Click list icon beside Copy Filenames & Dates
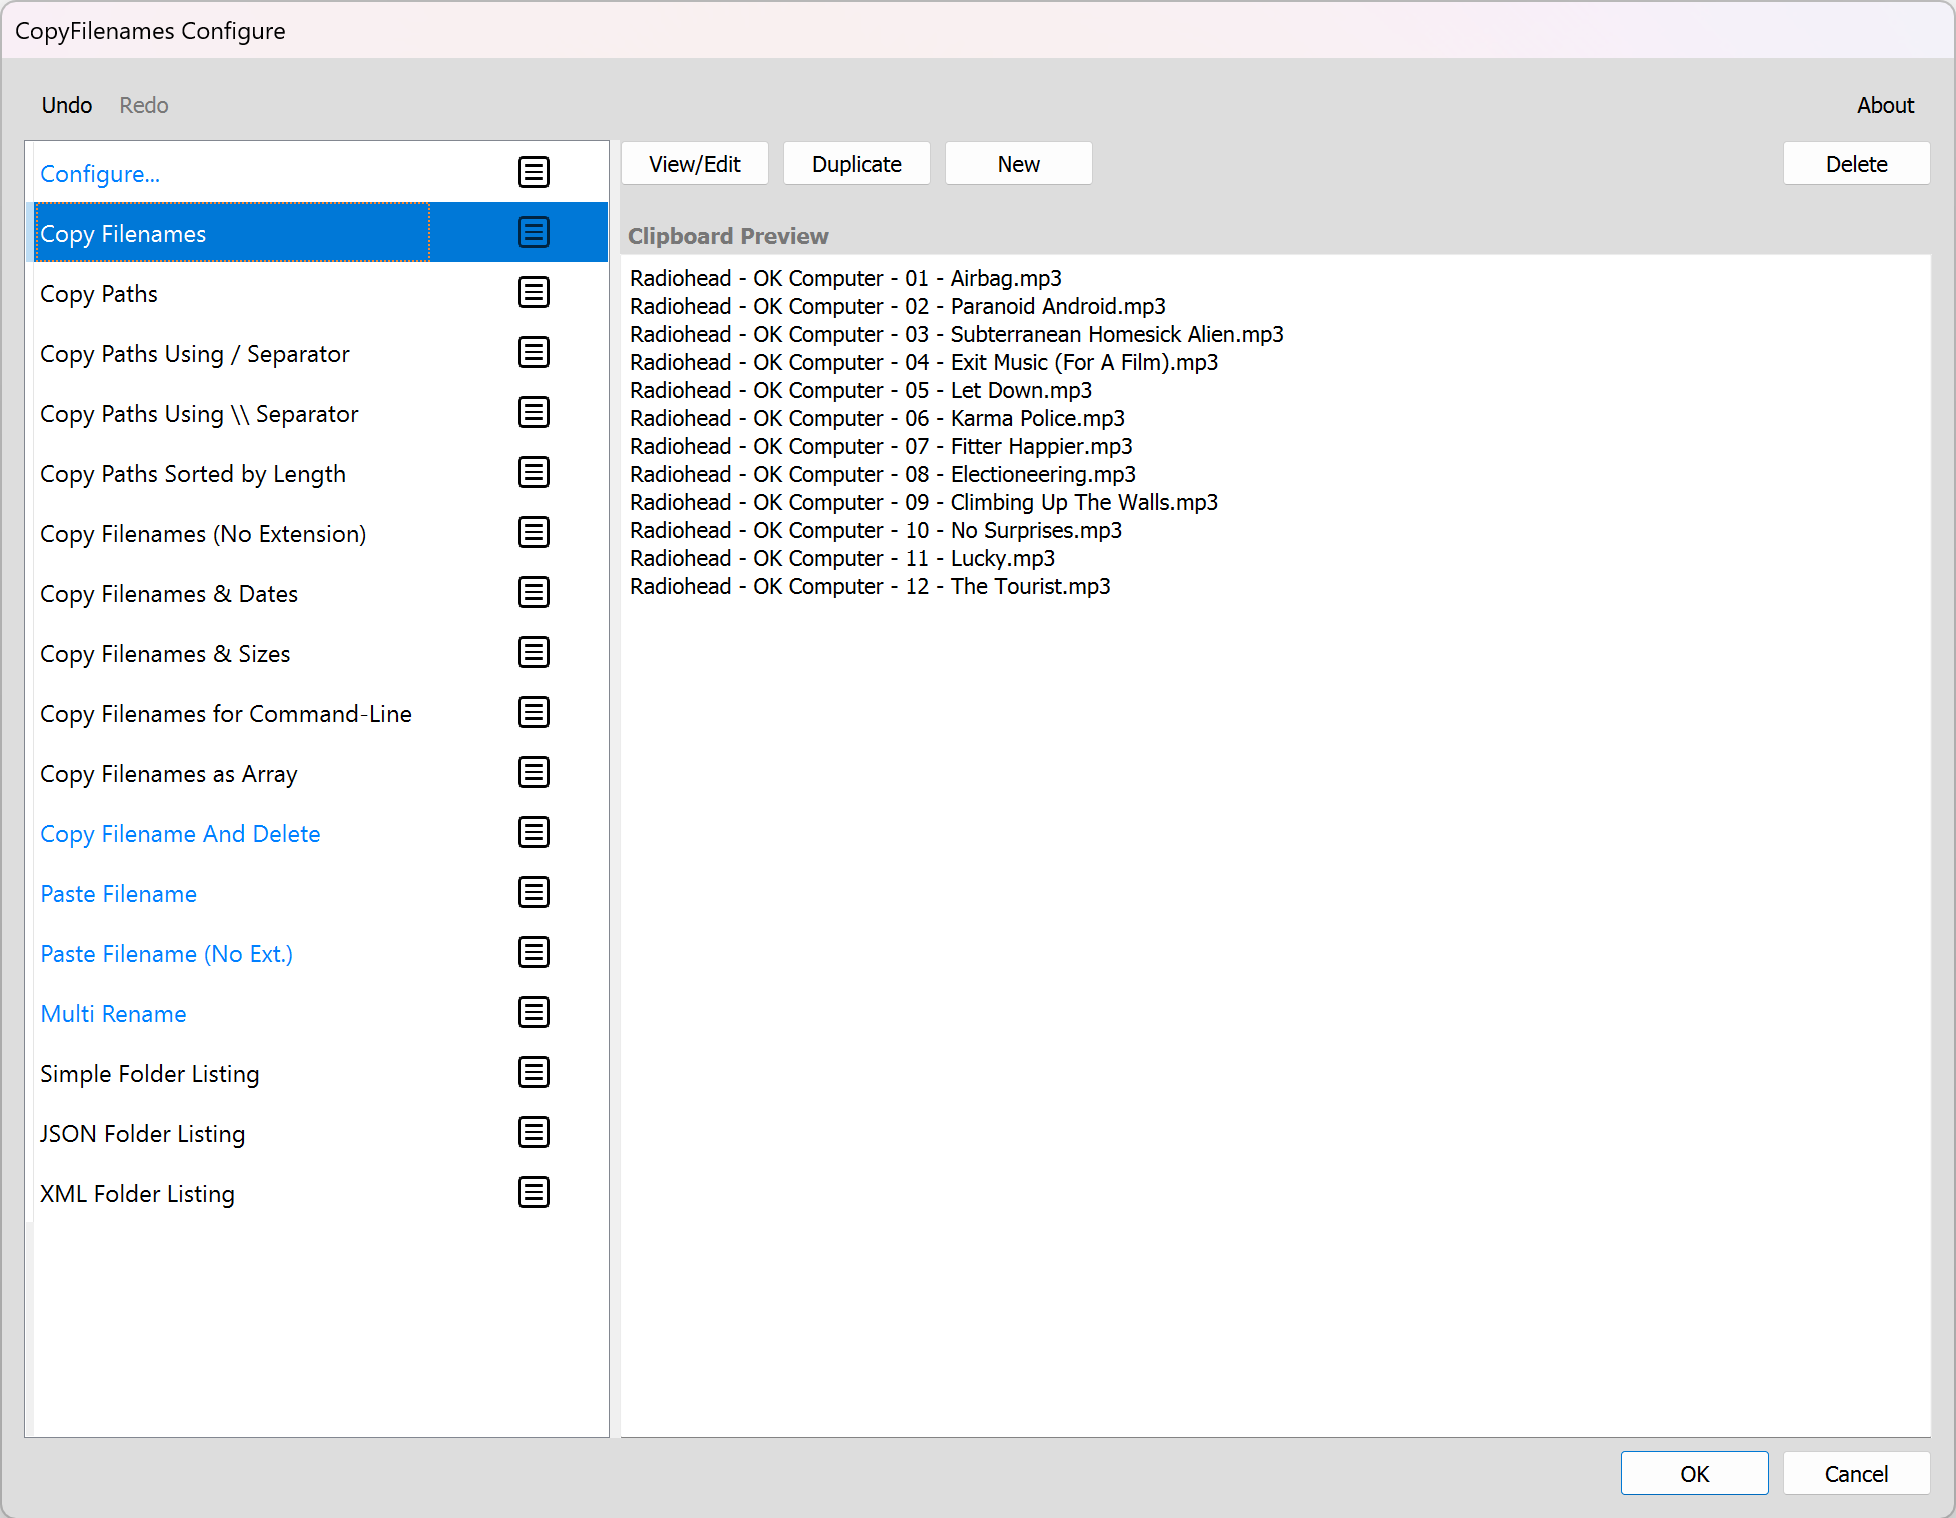Image resolution: width=1956 pixels, height=1518 pixels. tap(534, 592)
